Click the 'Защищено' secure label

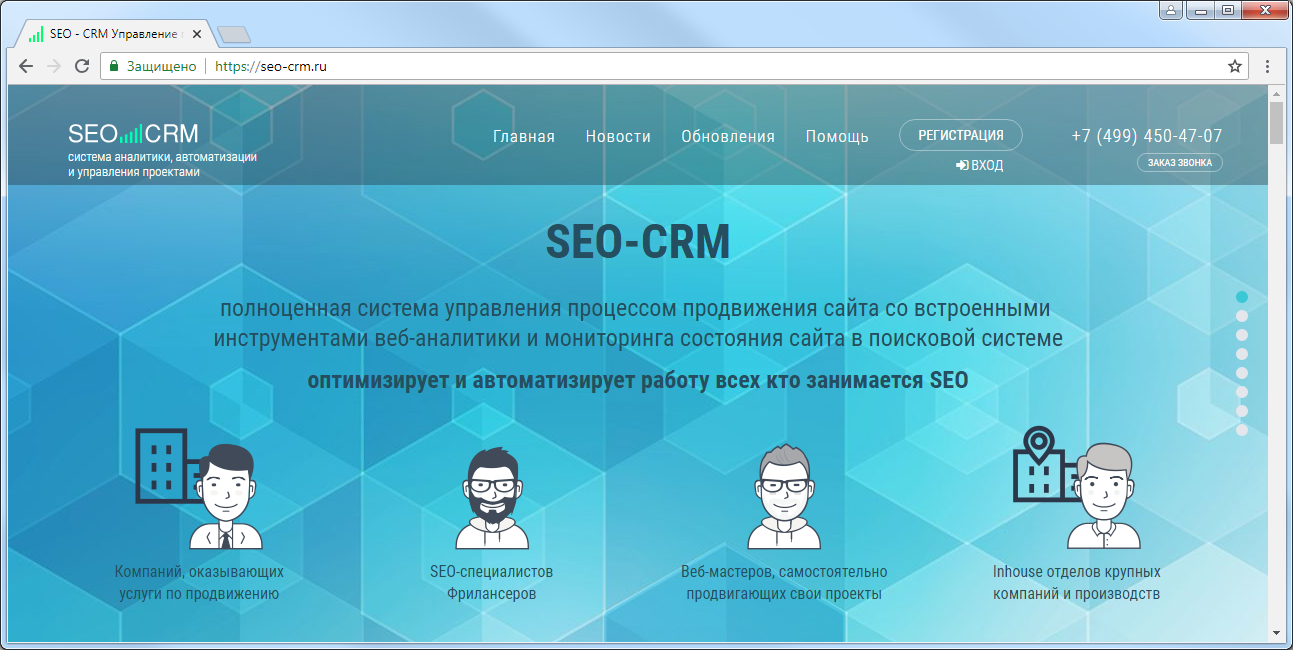tap(161, 67)
